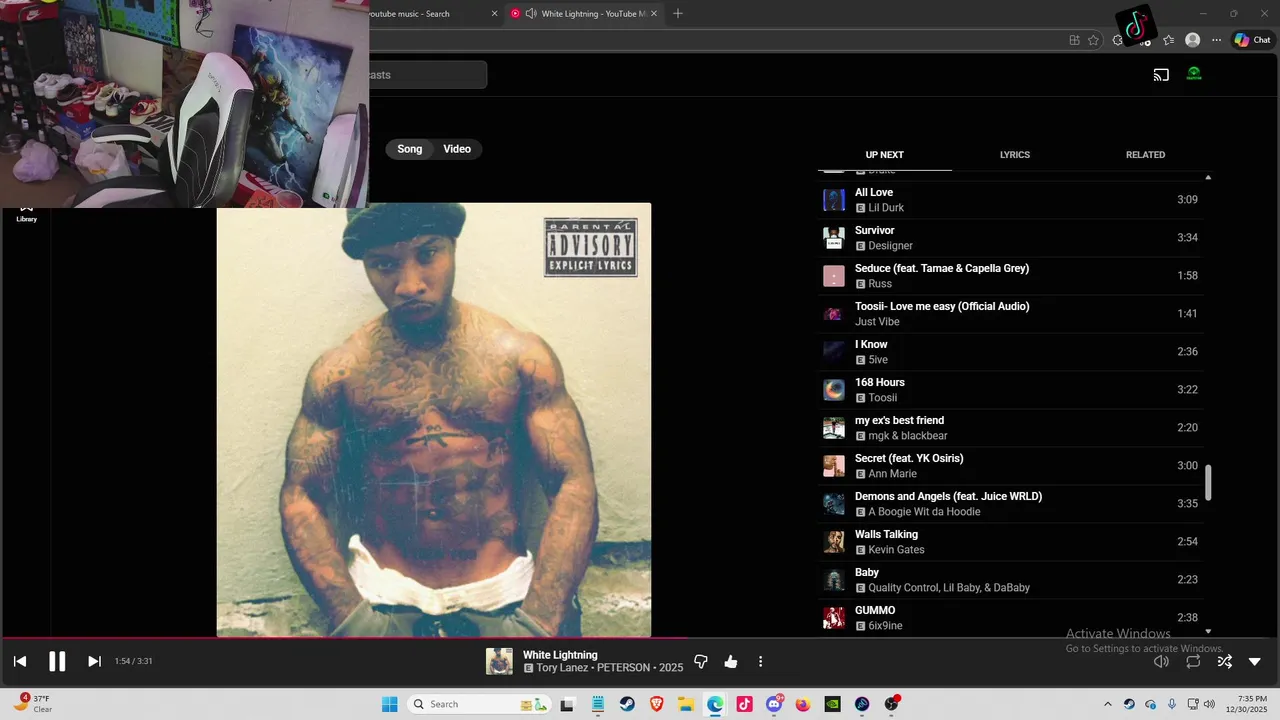Click current song thumbnail in player bar
The height and width of the screenshot is (720, 1280).
499,661
